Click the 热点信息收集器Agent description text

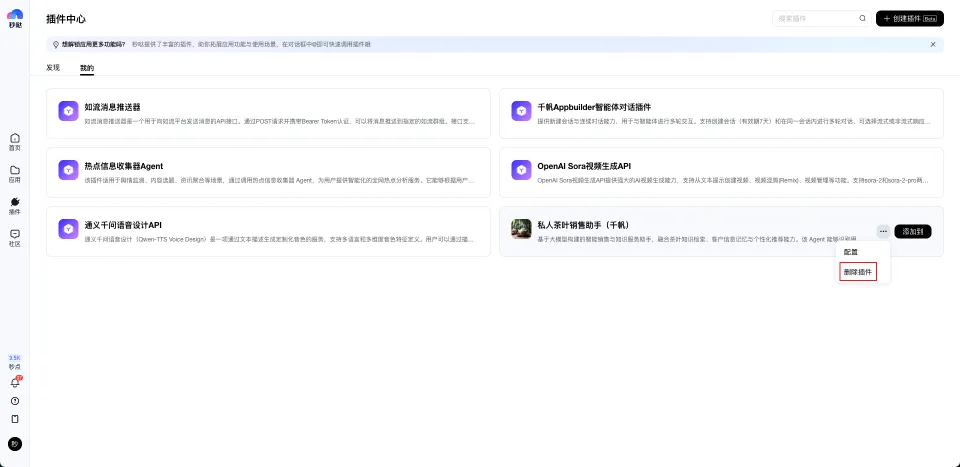point(279,181)
